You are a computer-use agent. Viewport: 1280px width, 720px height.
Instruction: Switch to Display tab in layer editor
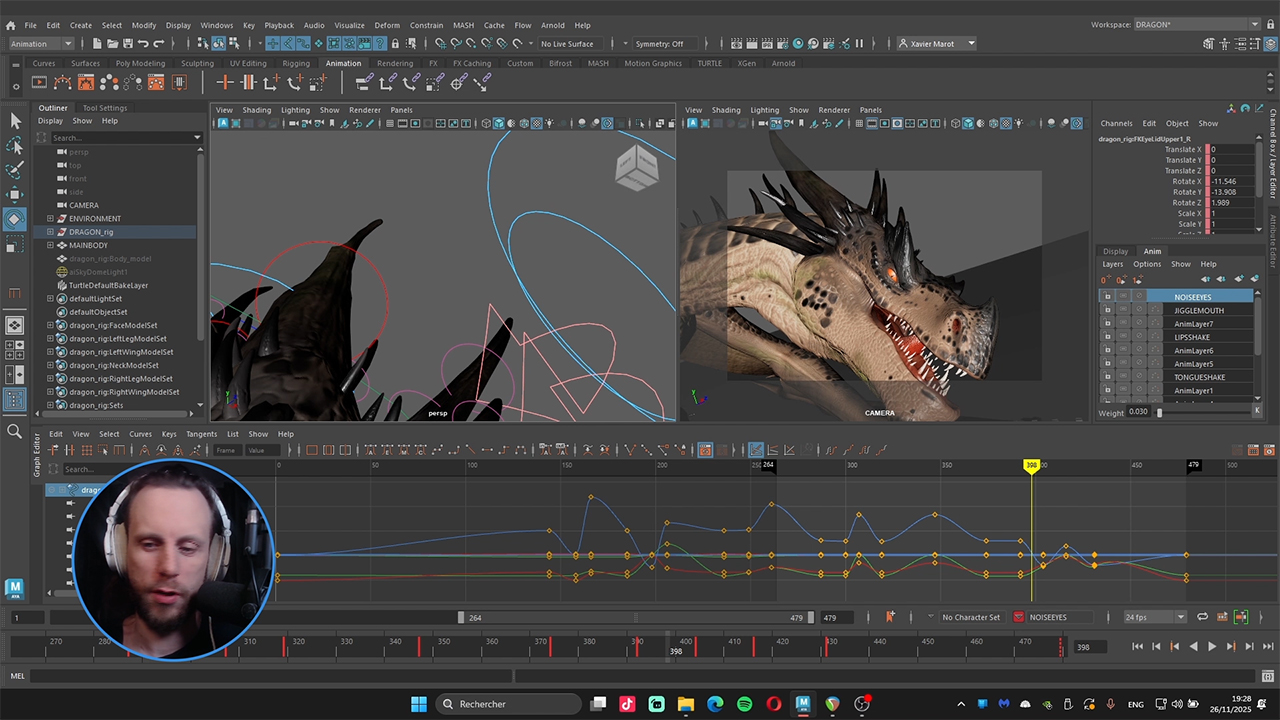click(x=1116, y=251)
